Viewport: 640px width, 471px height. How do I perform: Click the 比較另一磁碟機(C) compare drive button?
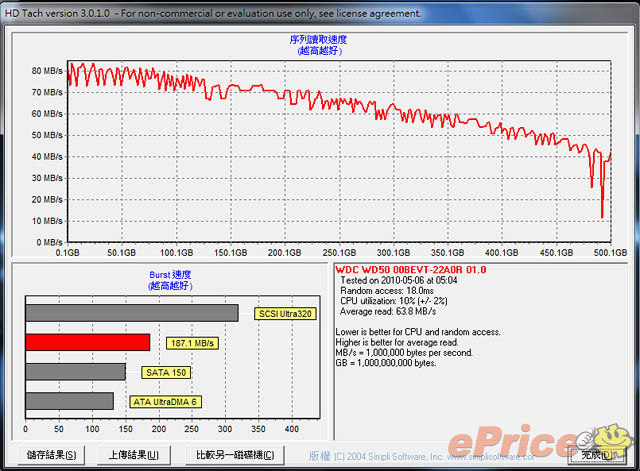coord(235,455)
